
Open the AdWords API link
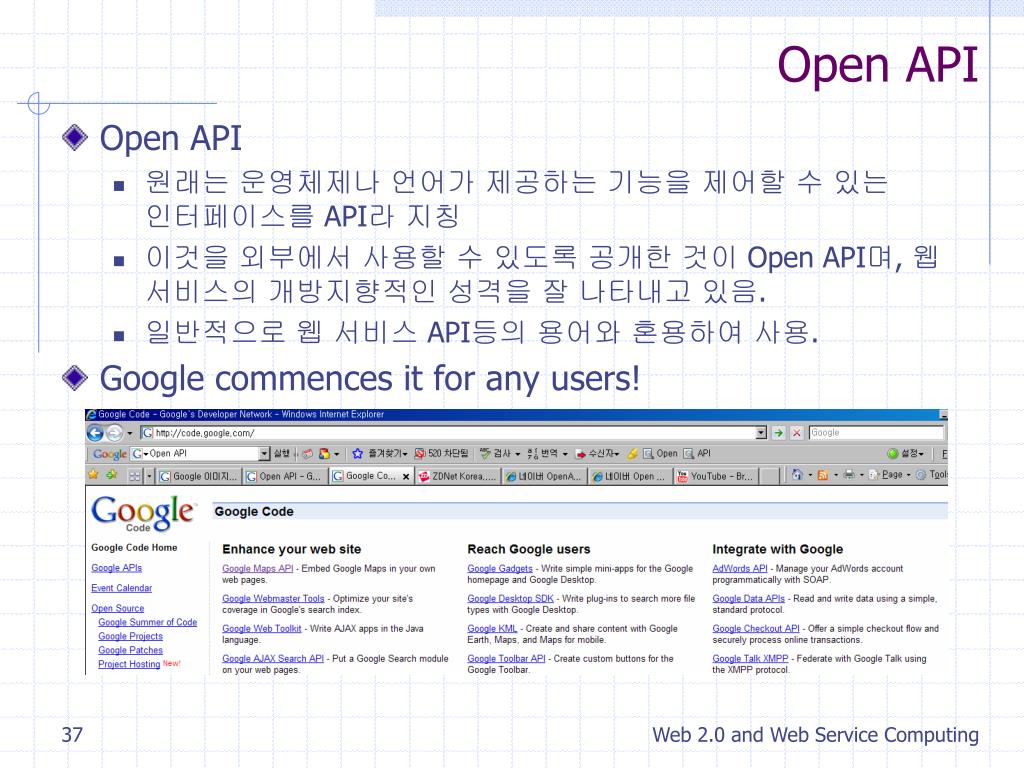(x=740, y=569)
